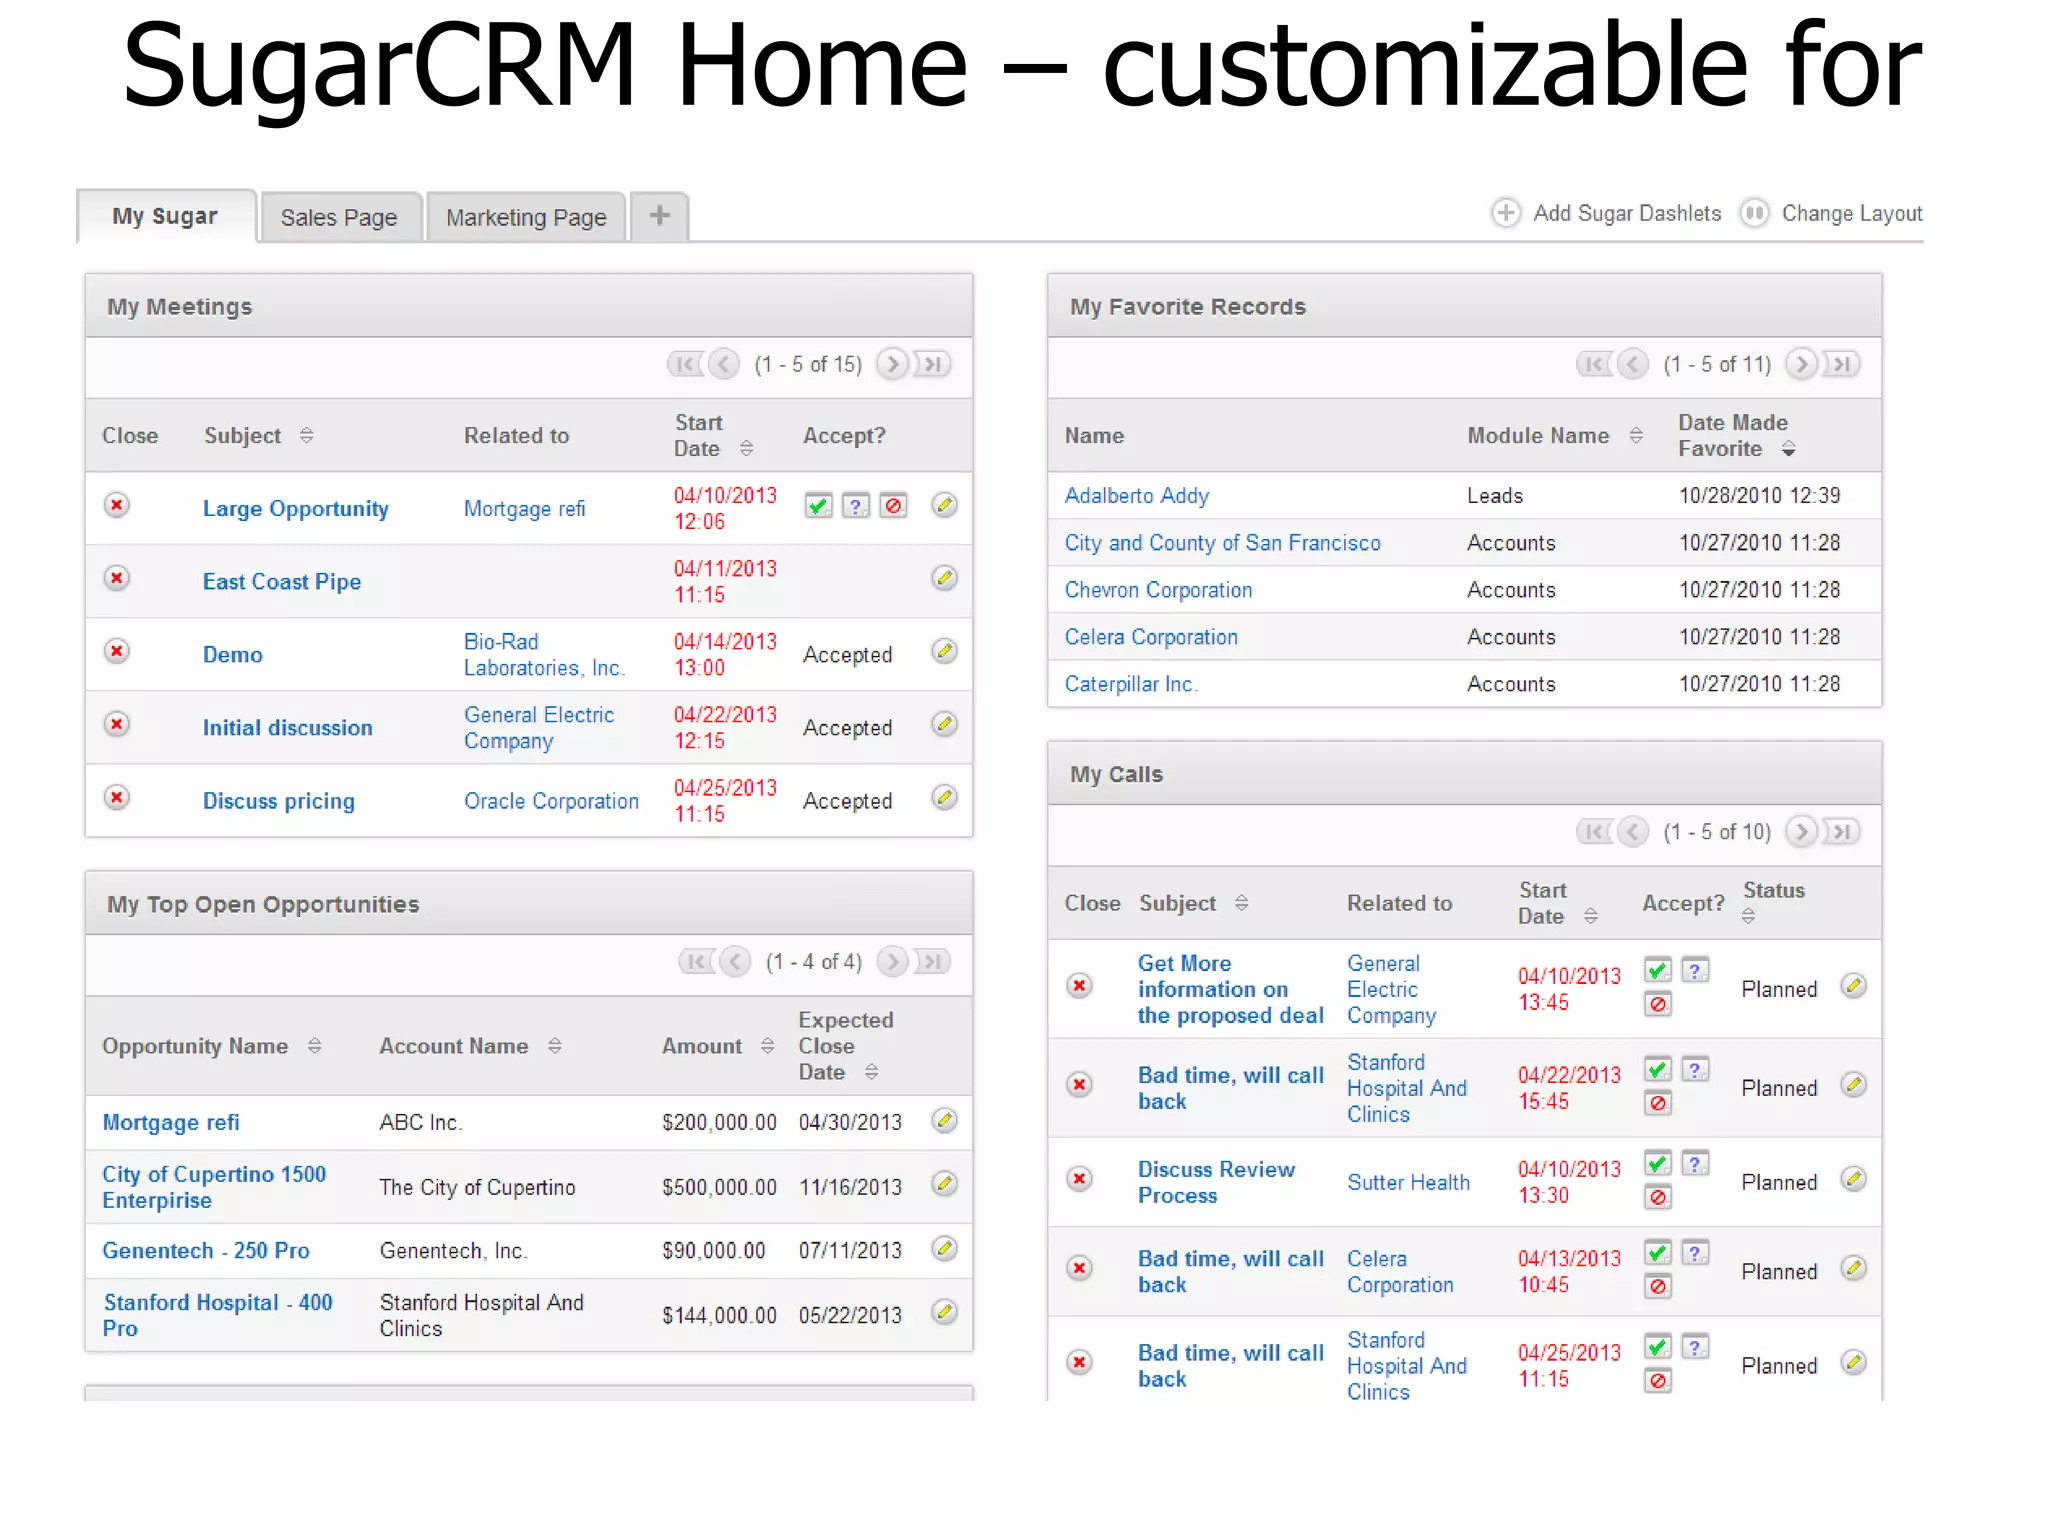Image resolution: width=2048 pixels, height=1536 pixels.
Task: Jump to last page of My Favorite Records
Action: coord(1842,364)
